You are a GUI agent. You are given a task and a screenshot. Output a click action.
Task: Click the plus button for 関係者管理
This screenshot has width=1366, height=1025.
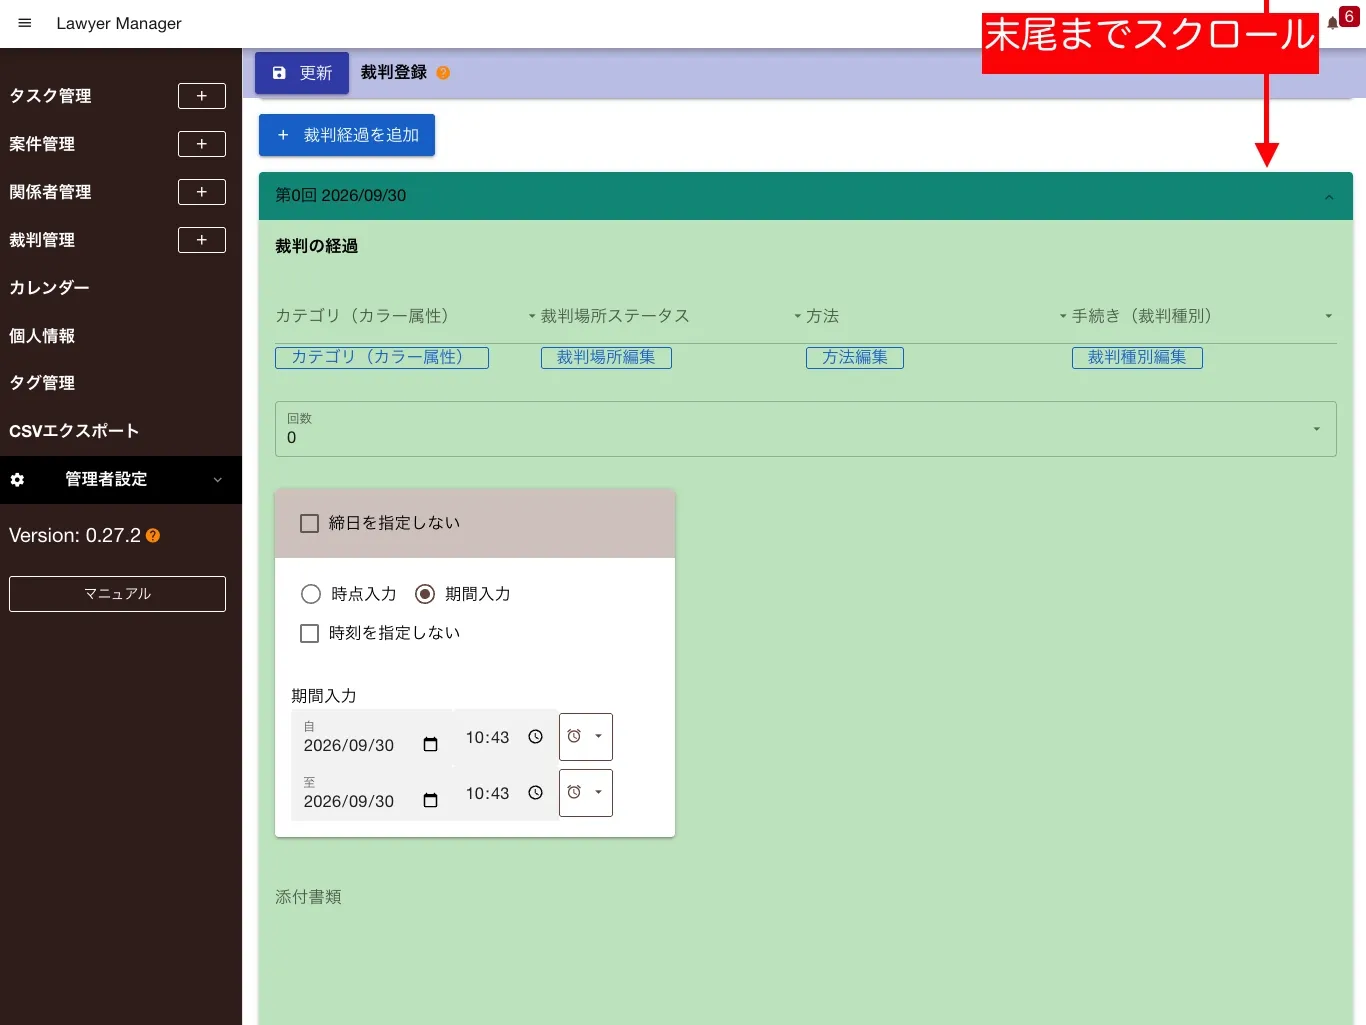coord(202,192)
